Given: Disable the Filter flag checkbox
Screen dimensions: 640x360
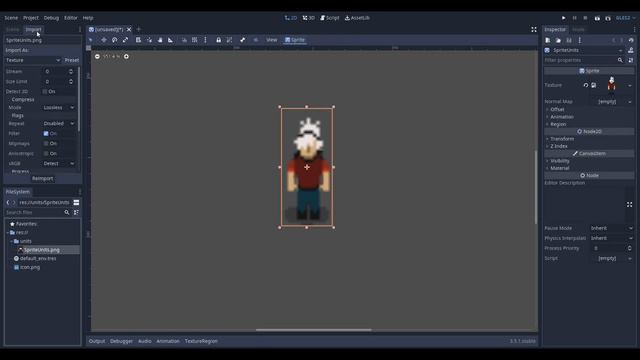Looking at the screenshot, I should pyautogui.click(x=46, y=133).
